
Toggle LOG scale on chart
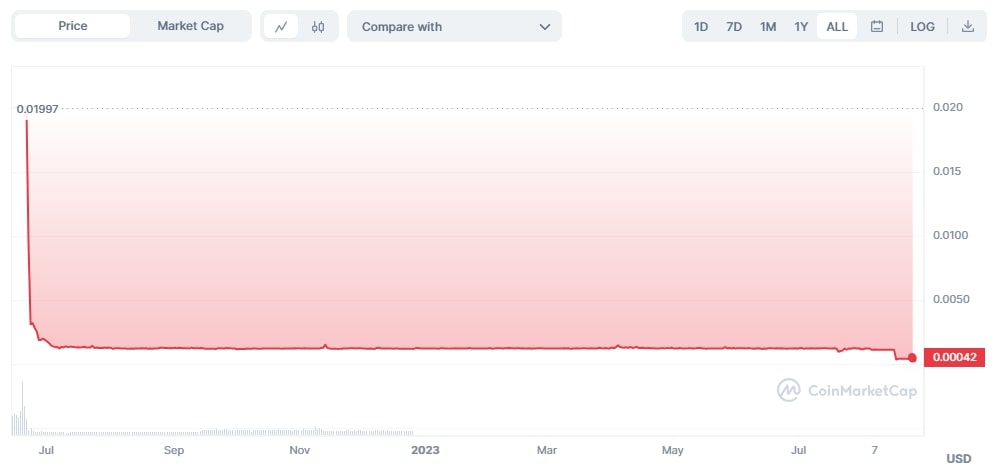coord(922,27)
